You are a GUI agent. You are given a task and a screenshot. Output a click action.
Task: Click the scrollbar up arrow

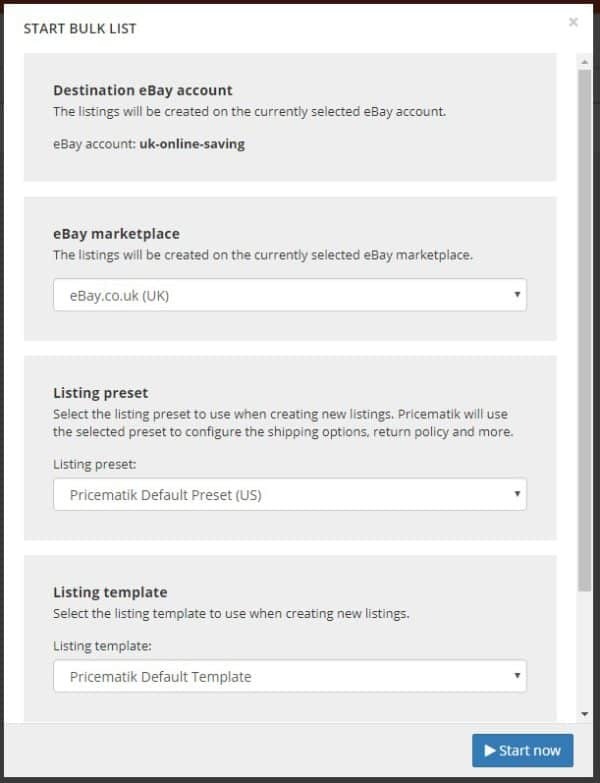point(585,62)
